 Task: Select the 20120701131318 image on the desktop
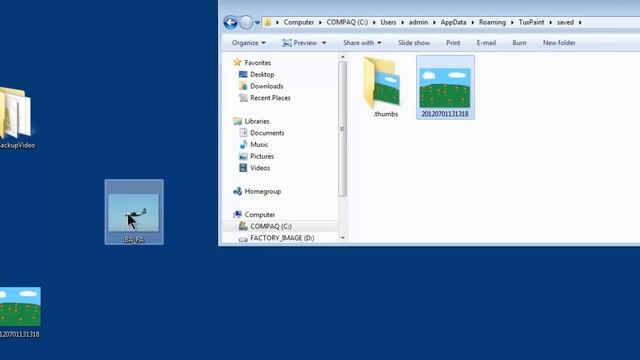(20, 313)
